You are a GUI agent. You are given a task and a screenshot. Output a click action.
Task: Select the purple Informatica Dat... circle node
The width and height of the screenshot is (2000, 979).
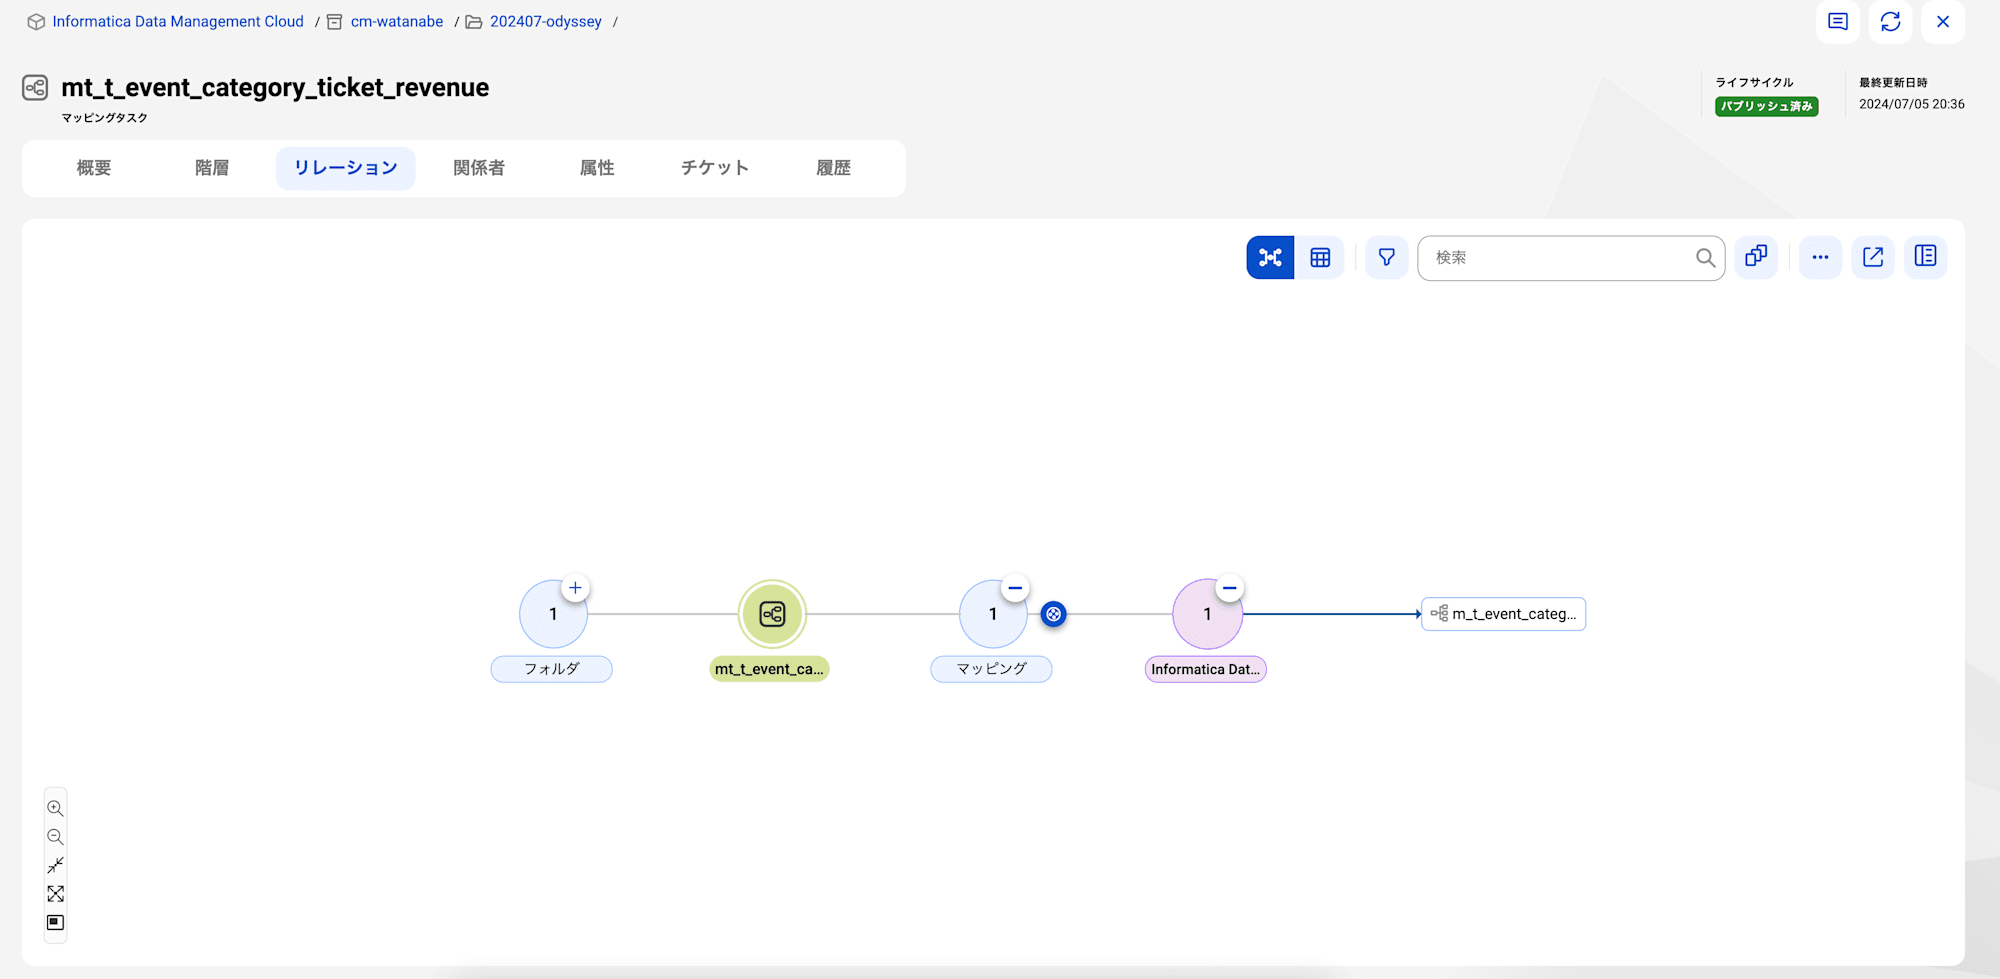pyautogui.click(x=1207, y=614)
